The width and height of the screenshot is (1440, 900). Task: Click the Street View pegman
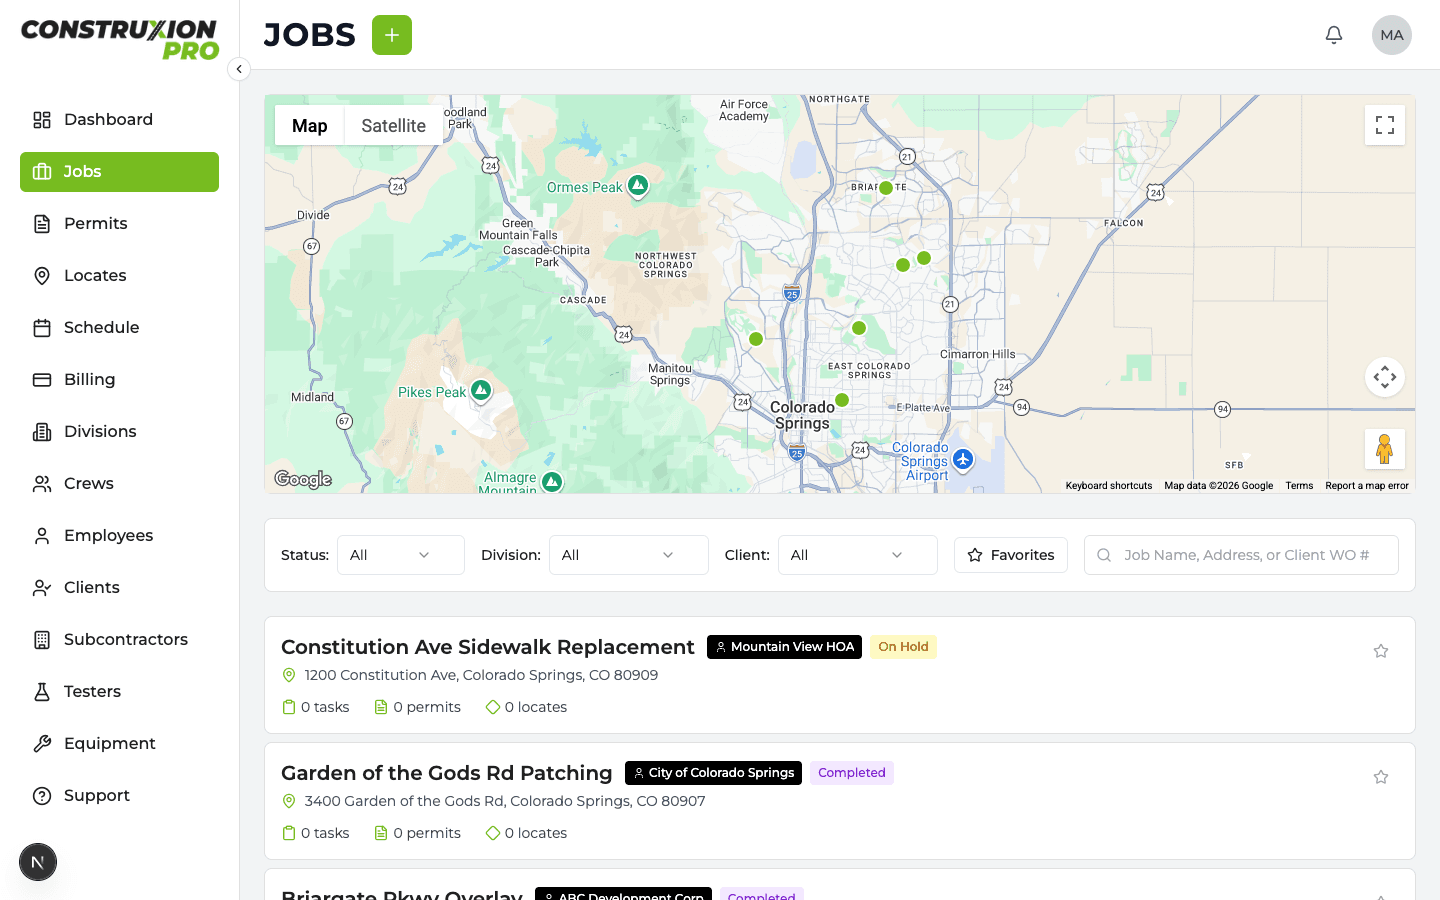[1385, 449]
